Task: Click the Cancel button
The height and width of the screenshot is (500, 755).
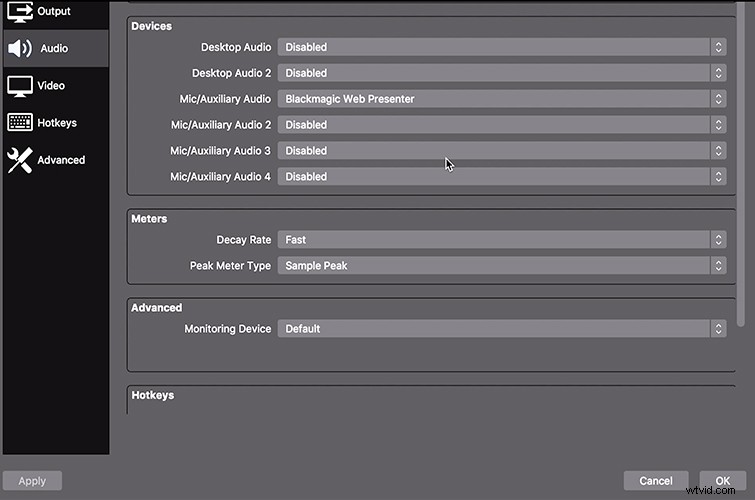Action: point(656,481)
